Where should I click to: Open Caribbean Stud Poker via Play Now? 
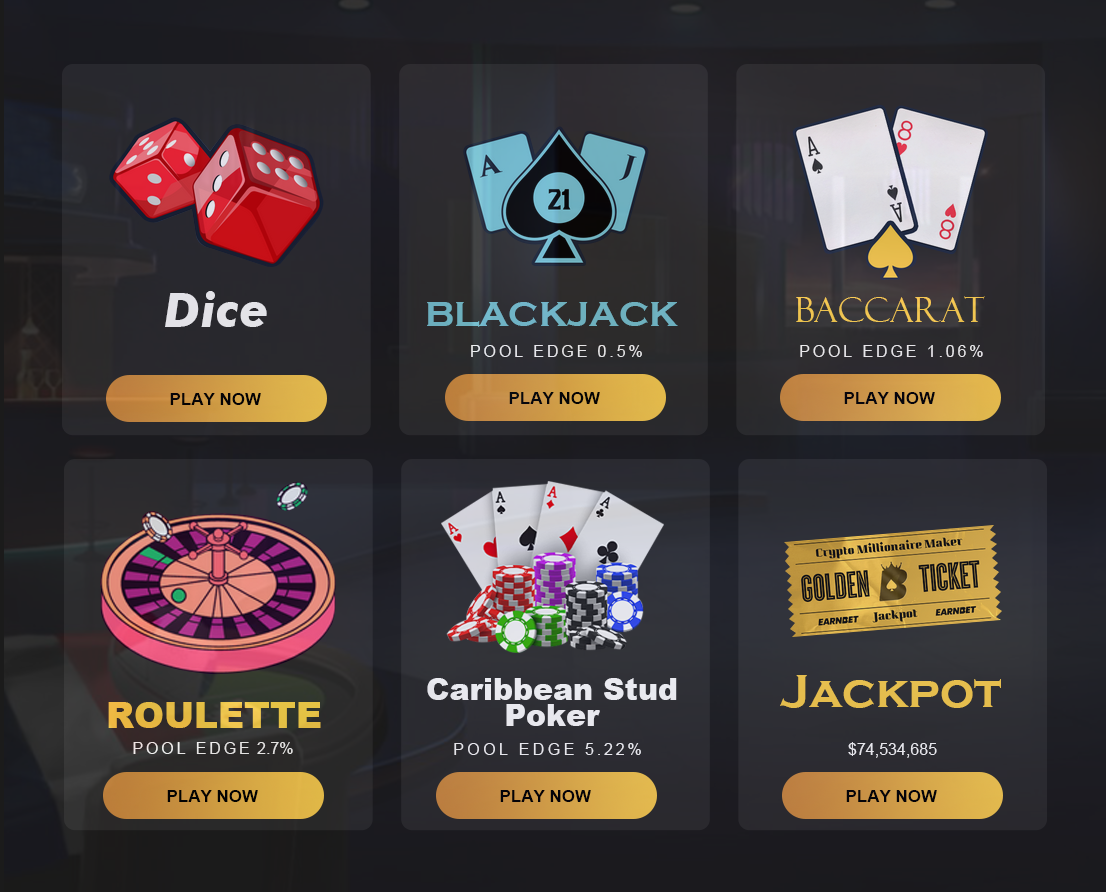click(546, 795)
